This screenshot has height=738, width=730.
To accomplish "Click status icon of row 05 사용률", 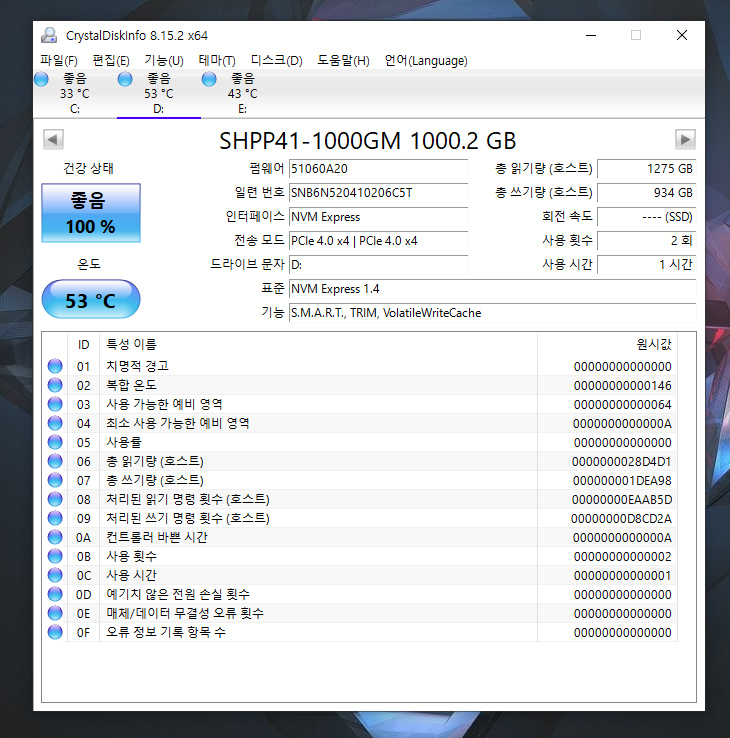I will click(x=55, y=442).
